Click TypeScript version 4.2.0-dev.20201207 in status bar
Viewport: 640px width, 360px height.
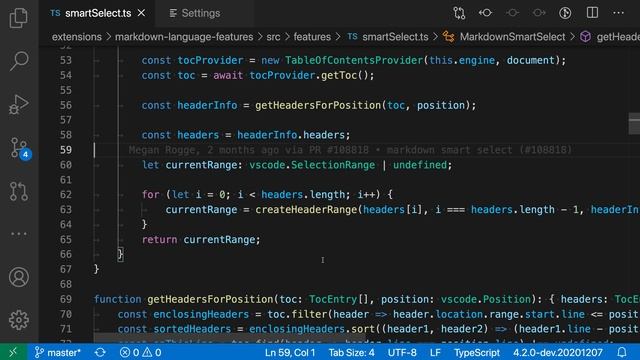click(x=558, y=352)
